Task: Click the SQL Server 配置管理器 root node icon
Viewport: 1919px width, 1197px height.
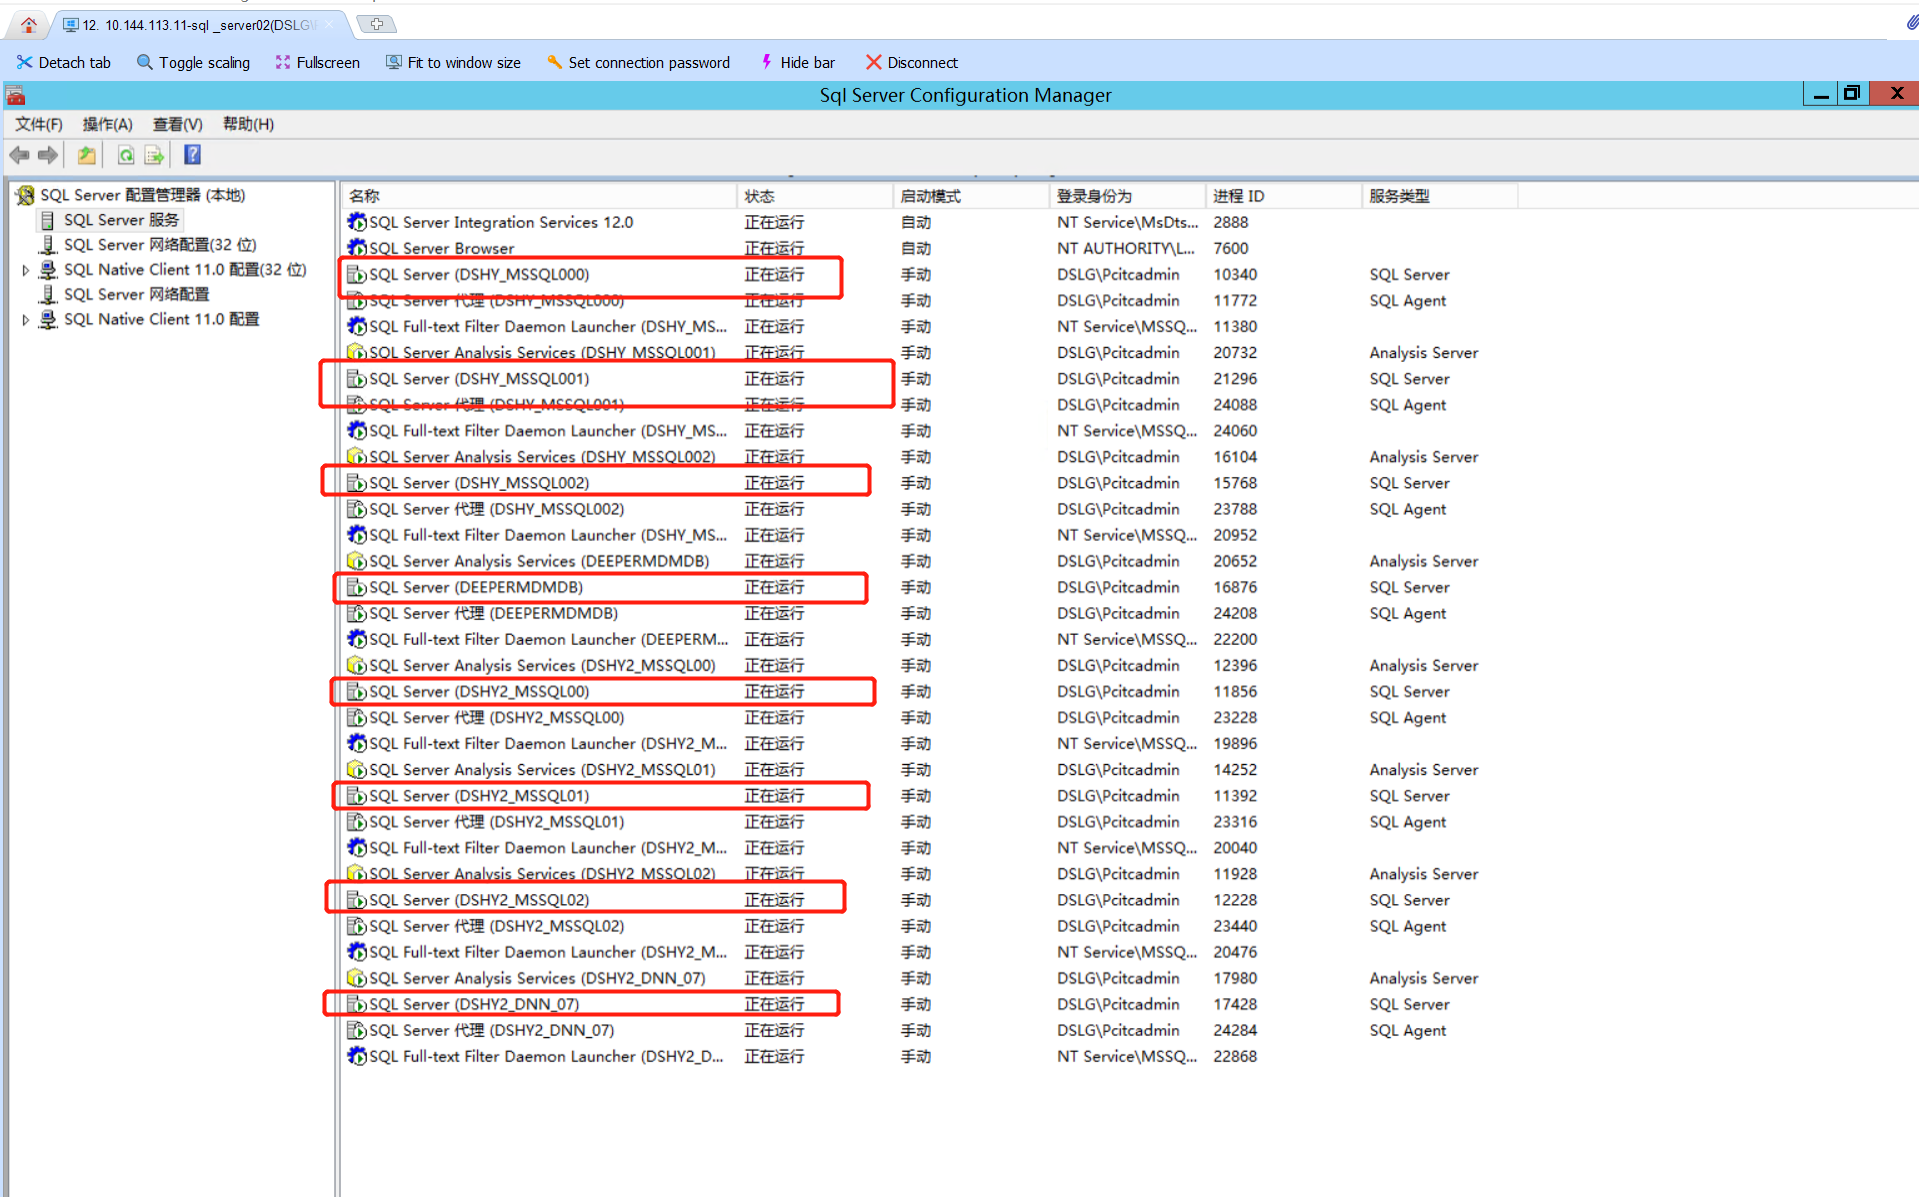Action: (x=25, y=195)
